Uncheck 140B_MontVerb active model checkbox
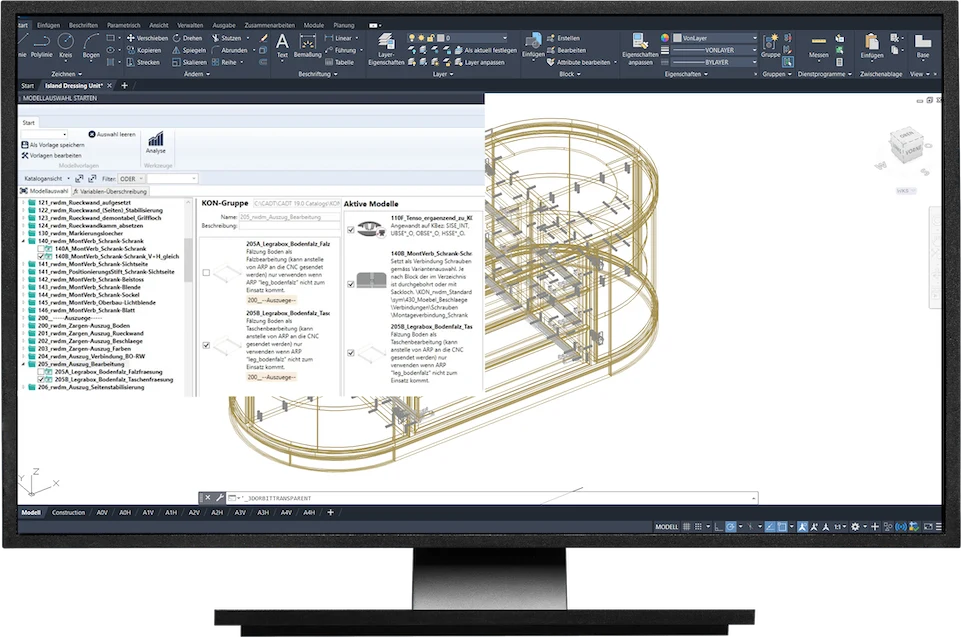The width and height of the screenshot is (961, 637). tap(351, 284)
